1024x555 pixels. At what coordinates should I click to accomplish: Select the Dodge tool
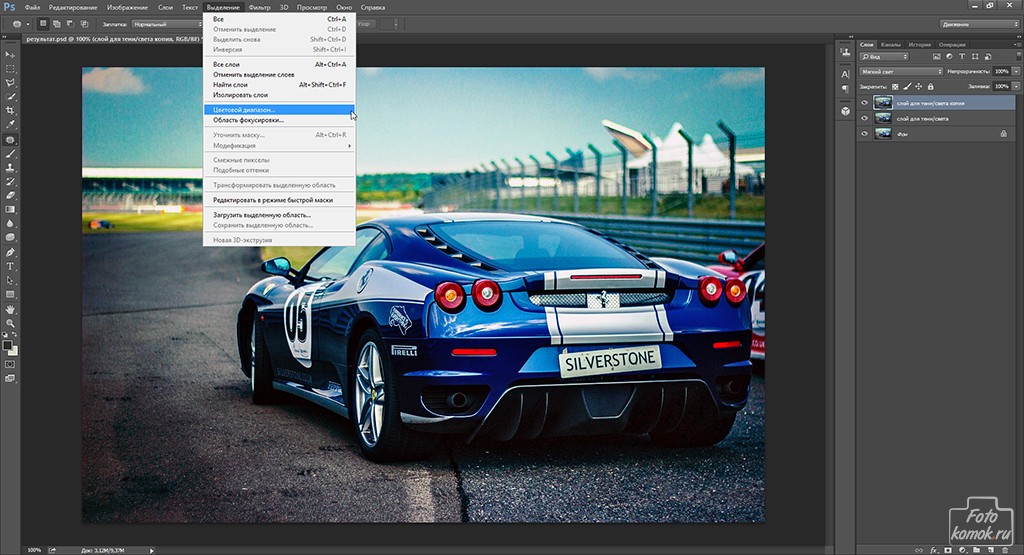10,237
